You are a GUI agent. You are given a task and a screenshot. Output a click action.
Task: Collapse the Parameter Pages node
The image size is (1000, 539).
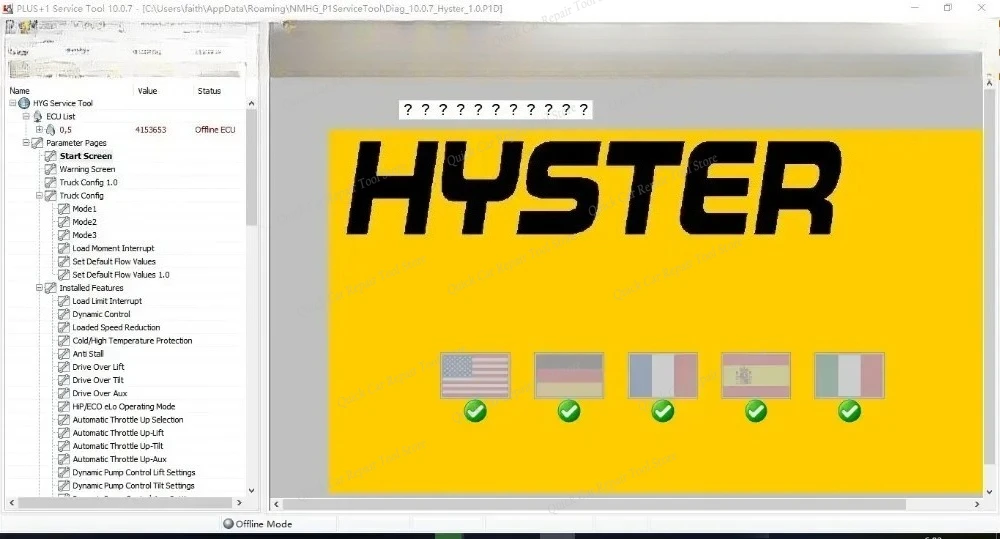(26, 143)
